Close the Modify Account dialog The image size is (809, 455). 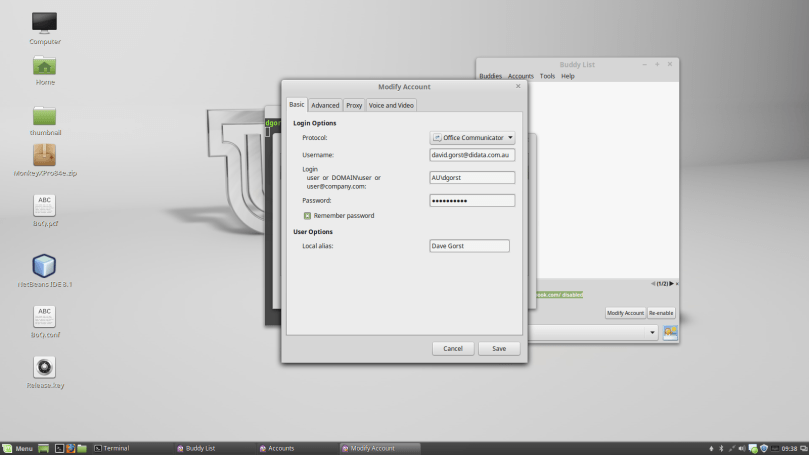coord(518,86)
